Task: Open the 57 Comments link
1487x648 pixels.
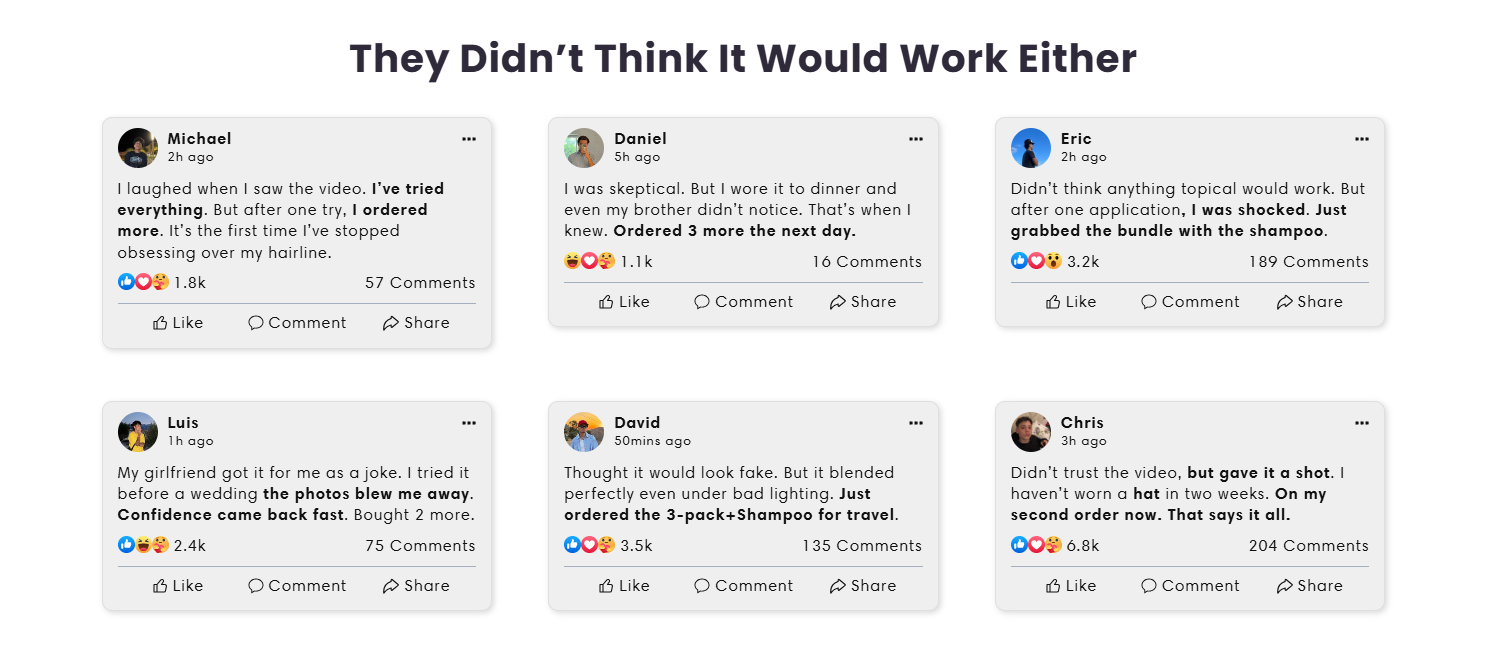Action: (420, 283)
